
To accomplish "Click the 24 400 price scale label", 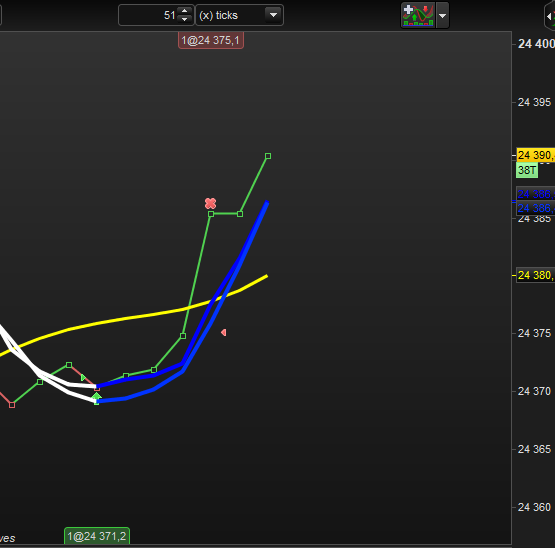I will pos(536,44).
